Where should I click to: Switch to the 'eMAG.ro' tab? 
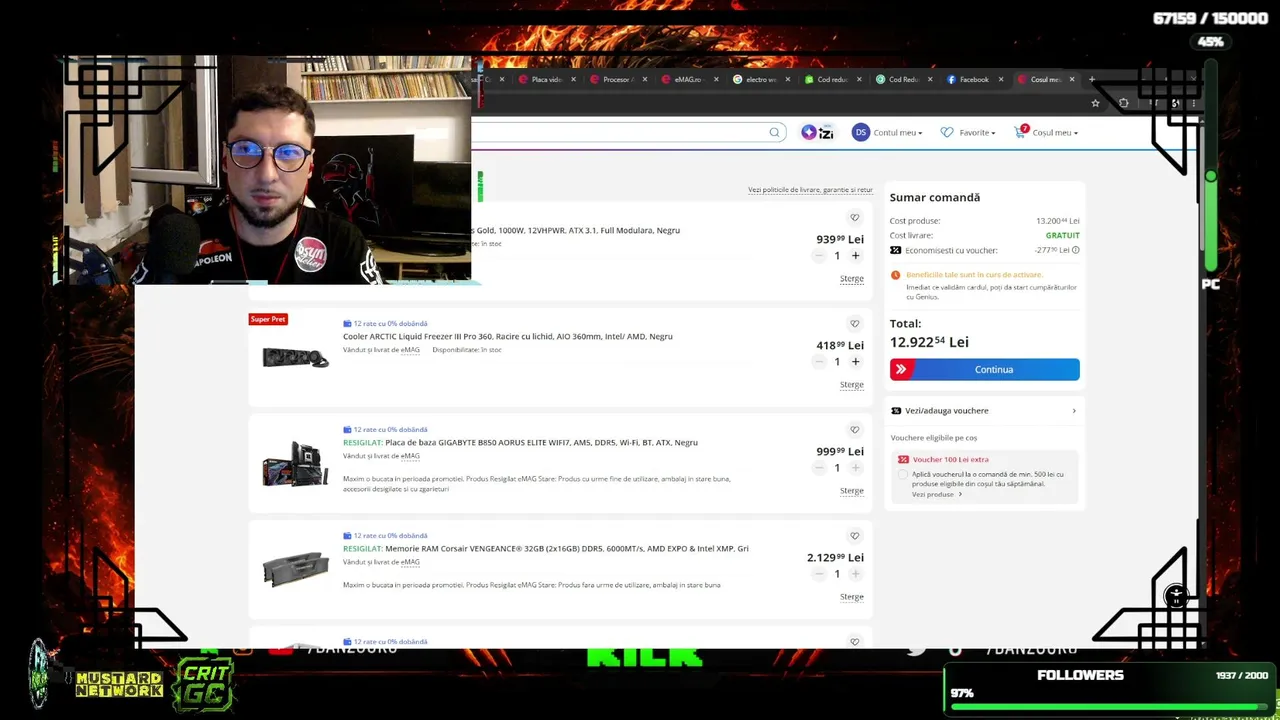(x=689, y=79)
